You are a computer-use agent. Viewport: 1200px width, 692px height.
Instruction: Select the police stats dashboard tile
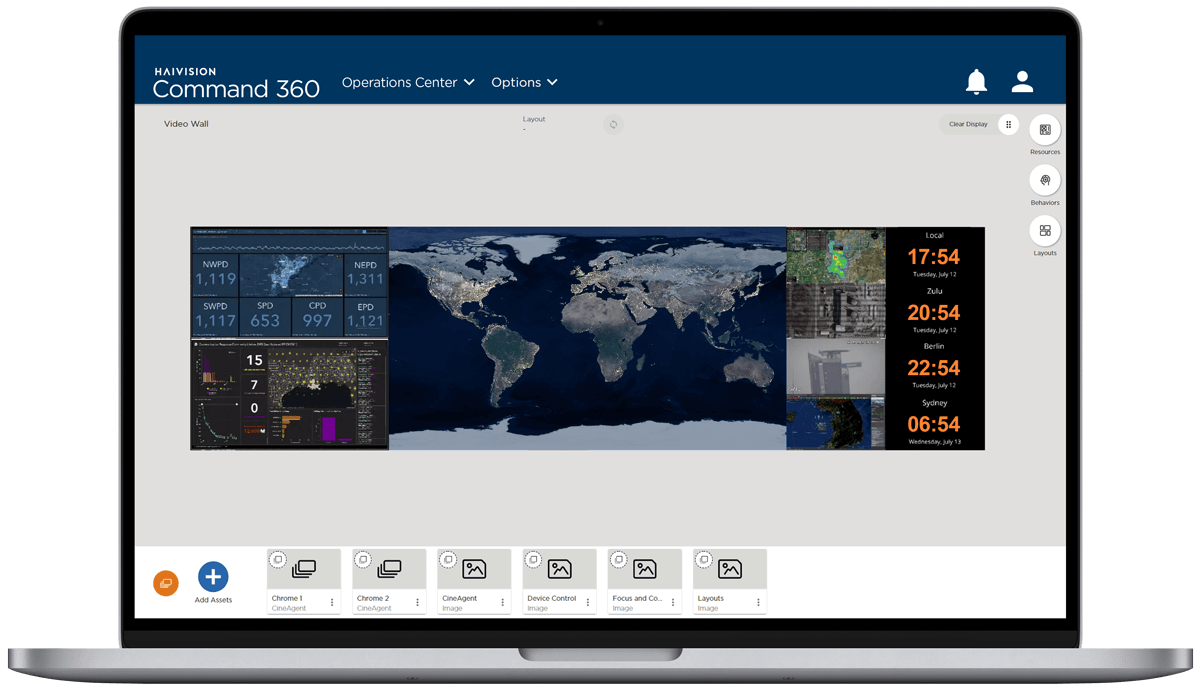point(289,282)
